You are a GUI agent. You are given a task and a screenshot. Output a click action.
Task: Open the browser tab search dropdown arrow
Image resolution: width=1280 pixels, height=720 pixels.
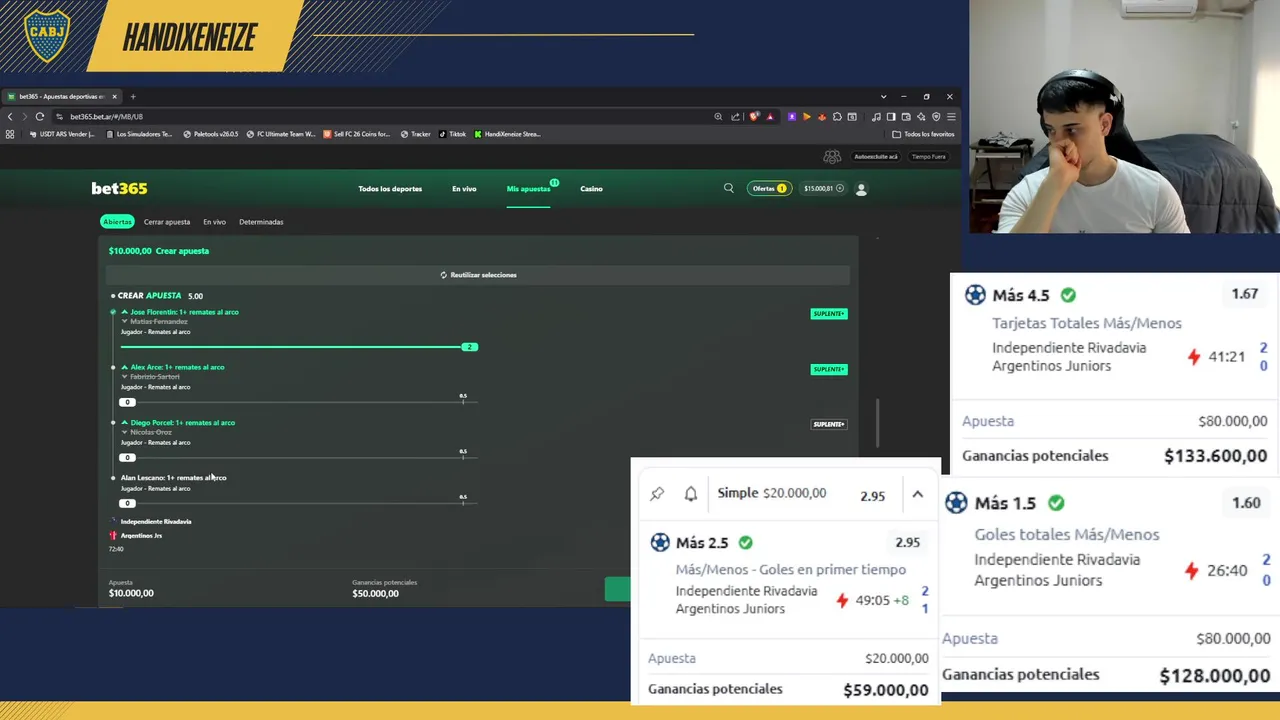pyautogui.click(x=883, y=97)
